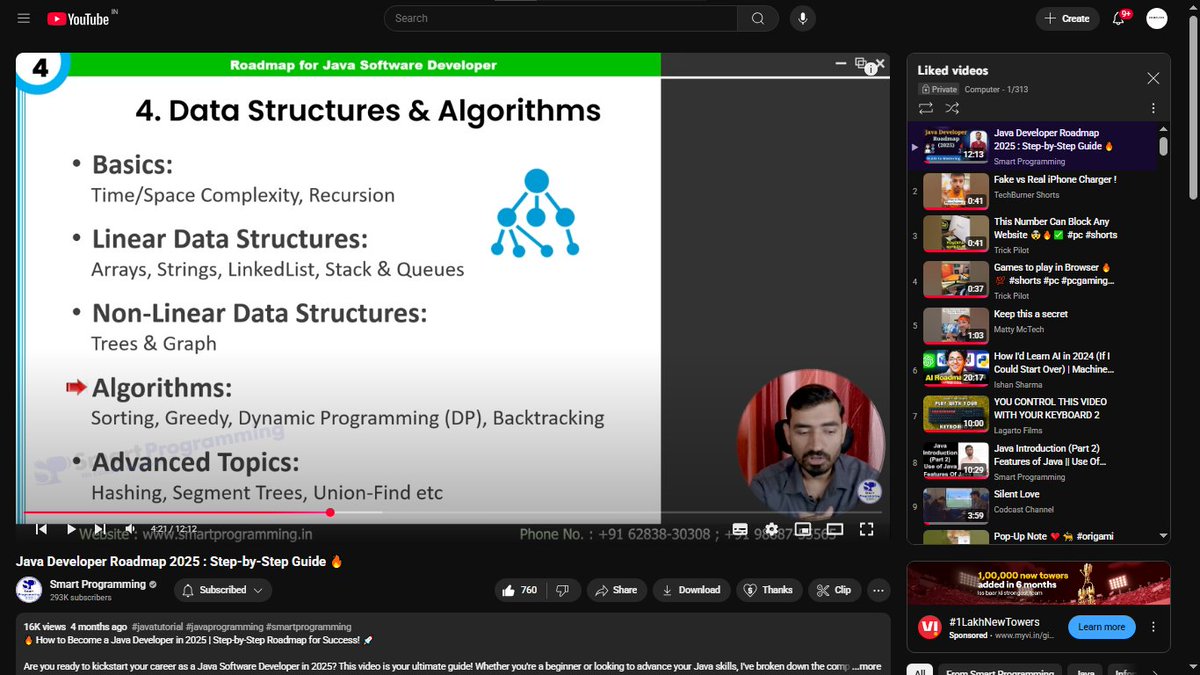Viewport: 1200px width, 675px height.
Task: Like the video thumbs-up 760
Action: pyautogui.click(x=520, y=590)
